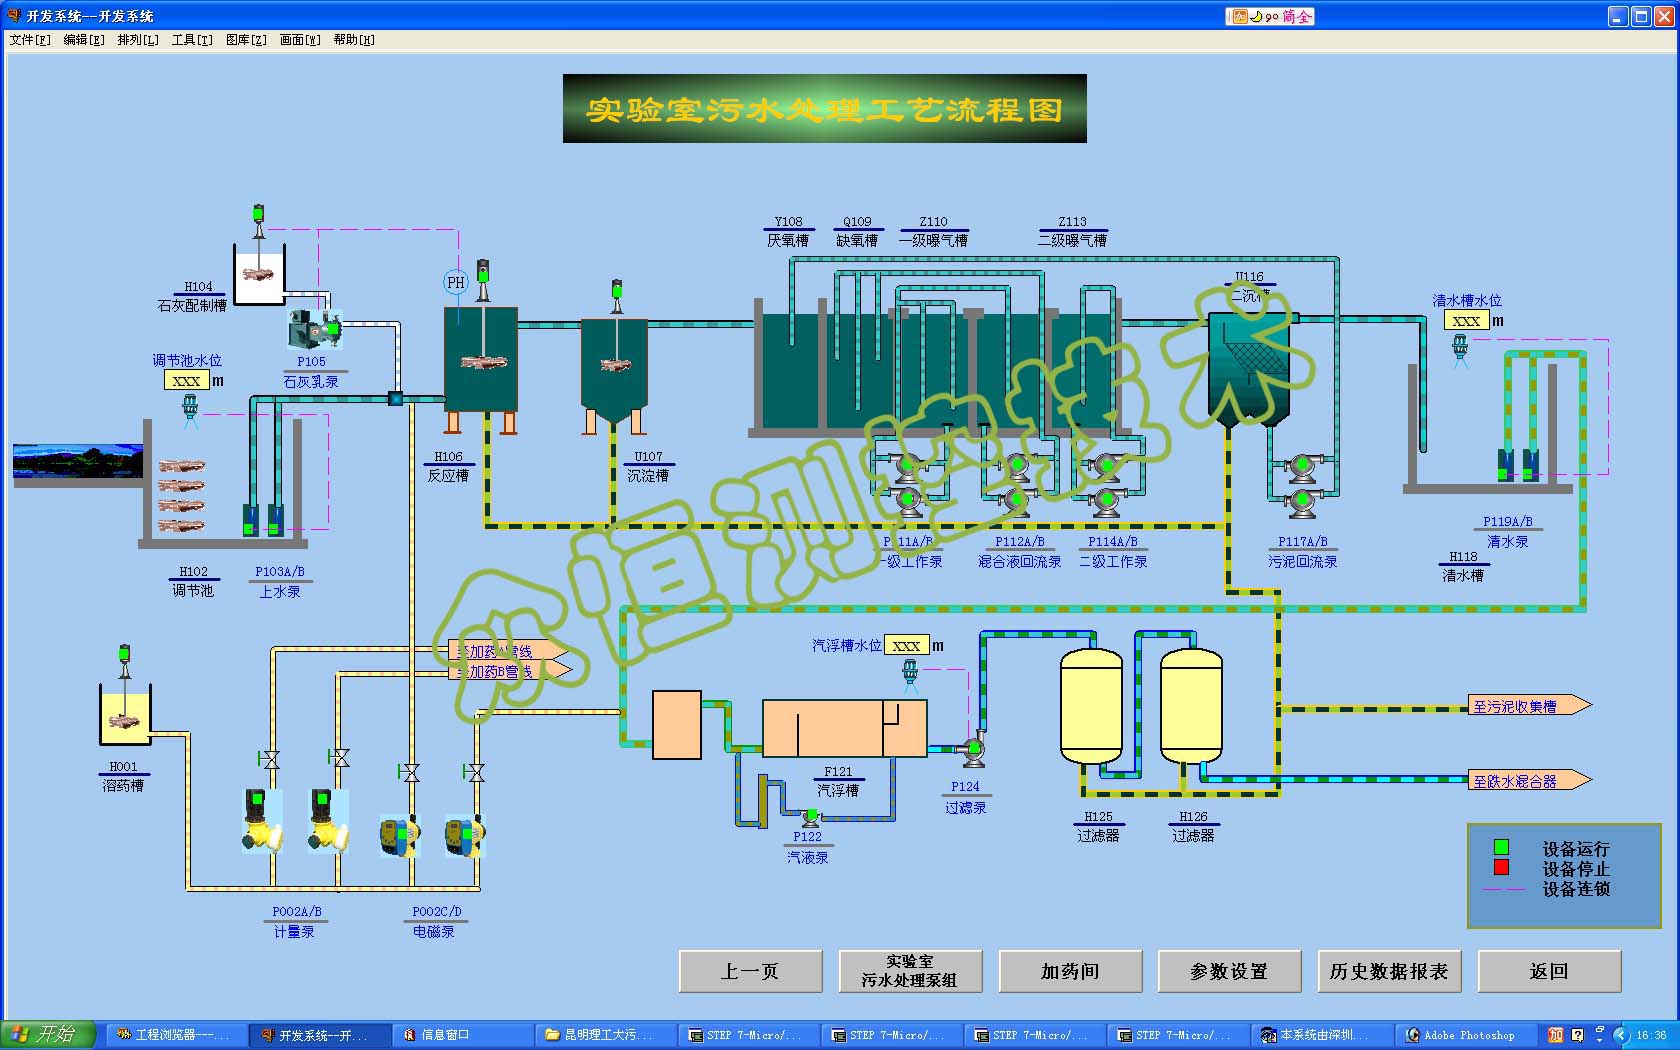
Task: Open the 图库 menu
Action: [246, 40]
